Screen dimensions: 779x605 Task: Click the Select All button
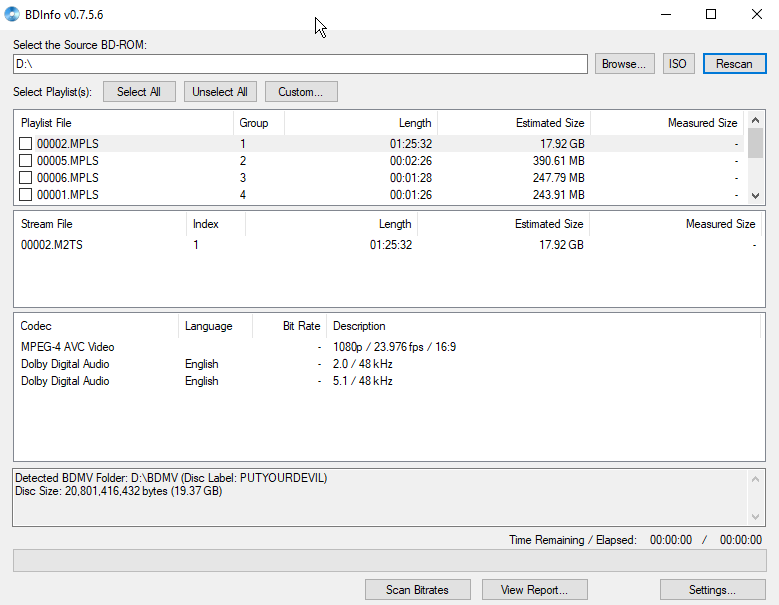tap(139, 92)
